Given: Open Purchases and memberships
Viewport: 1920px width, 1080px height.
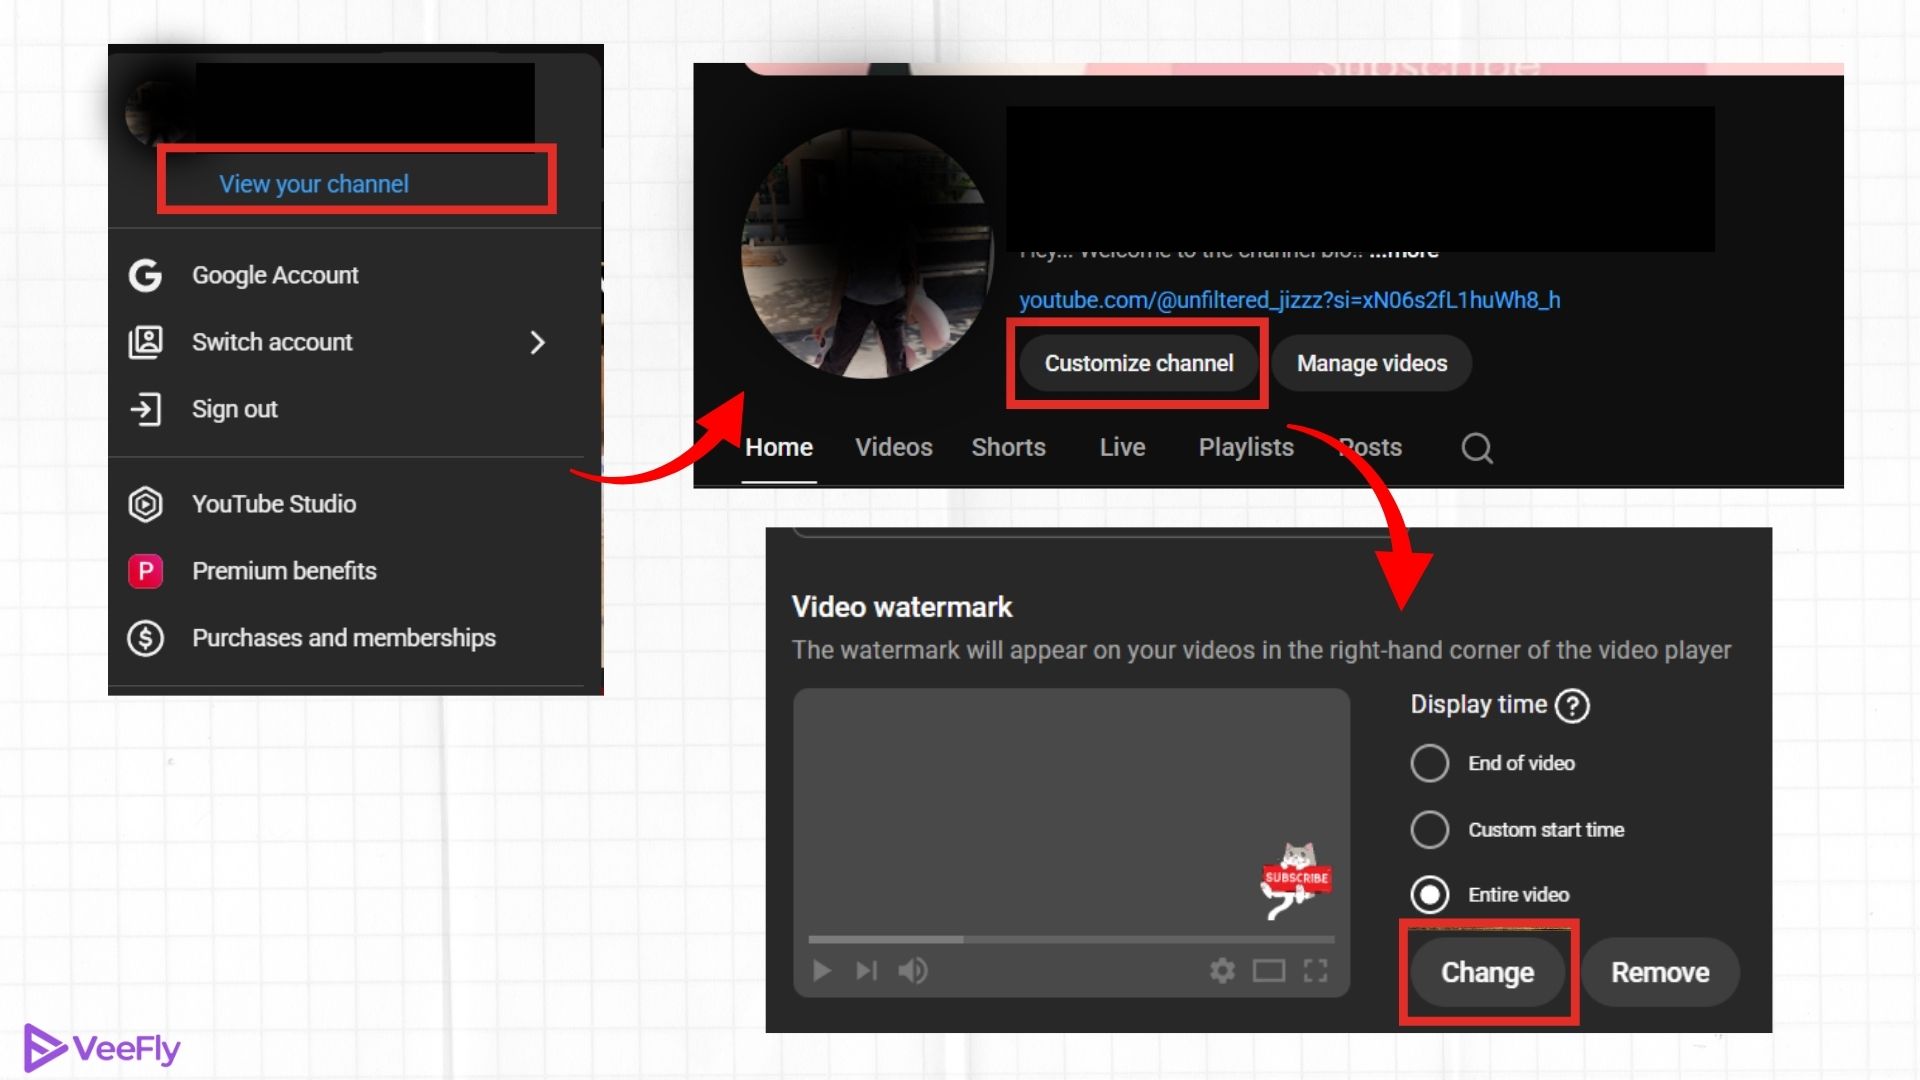Looking at the screenshot, I should coord(344,637).
